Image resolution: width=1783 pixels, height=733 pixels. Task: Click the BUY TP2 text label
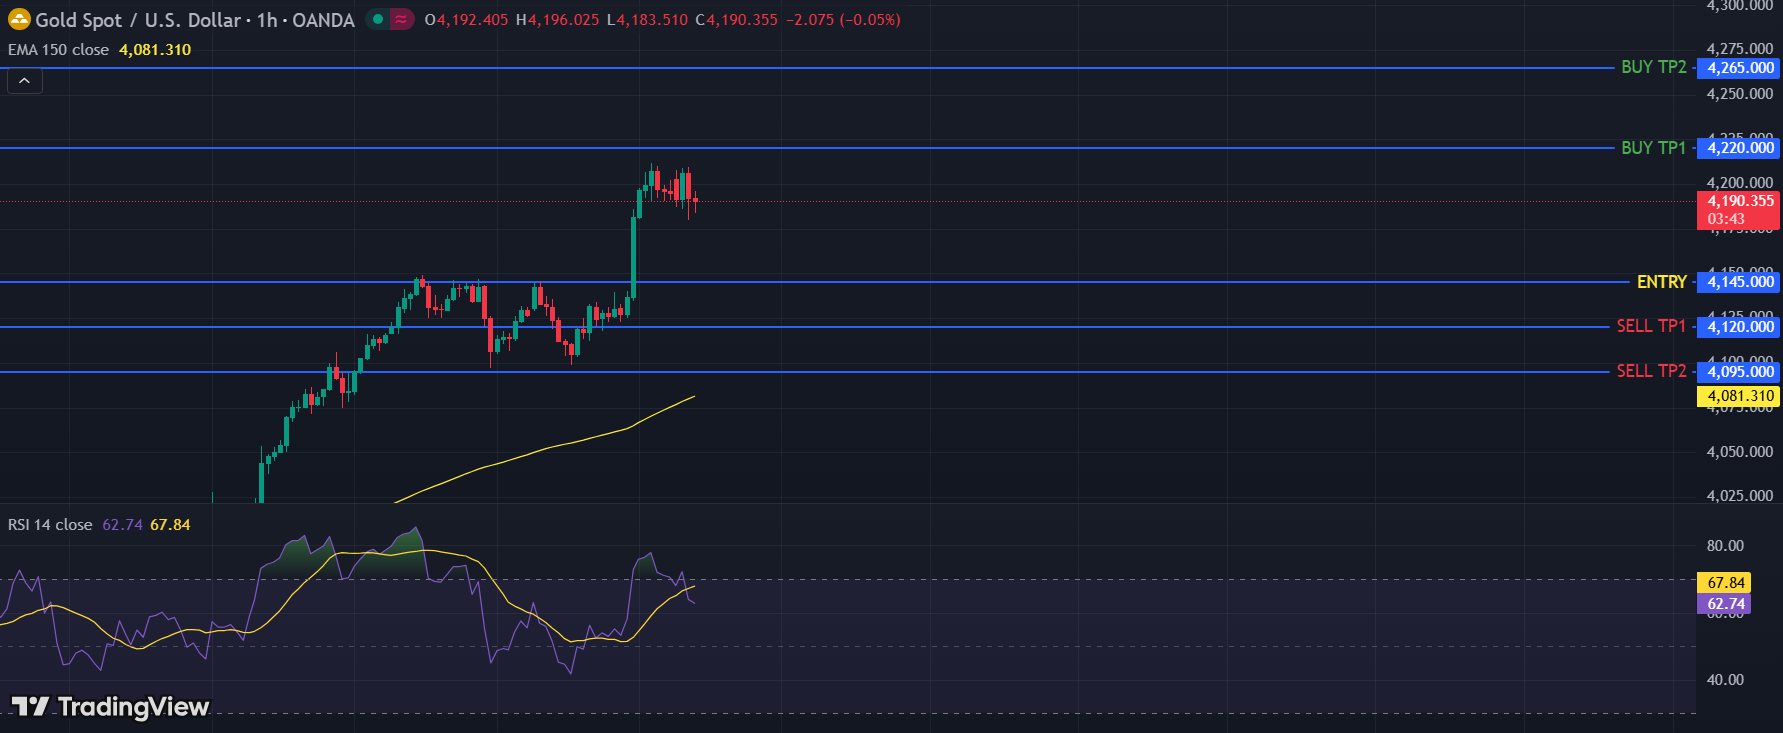coord(1653,67)
